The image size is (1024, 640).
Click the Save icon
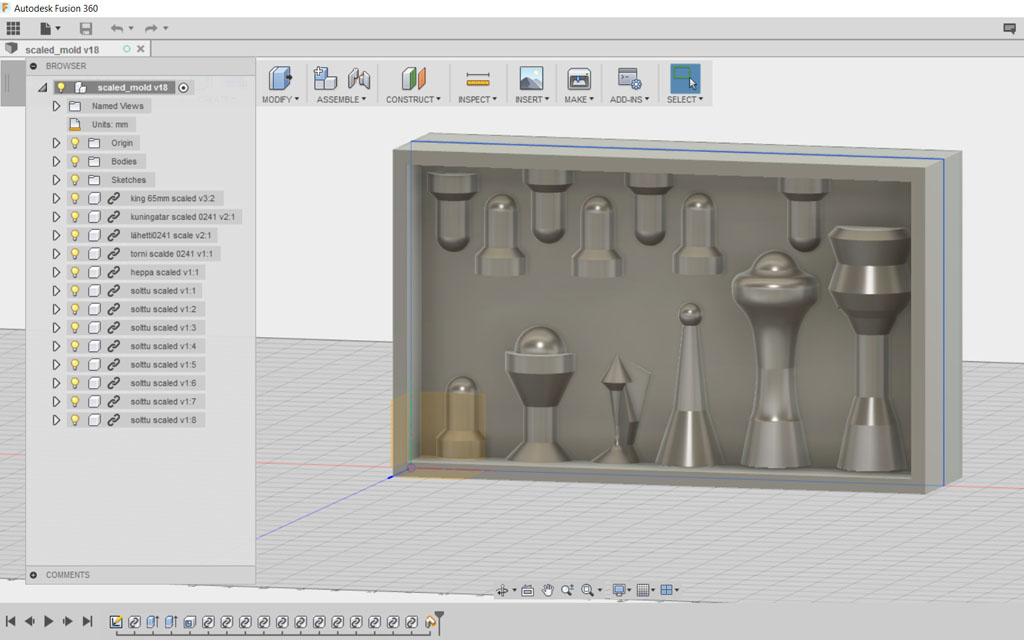(x=86, y=28)
